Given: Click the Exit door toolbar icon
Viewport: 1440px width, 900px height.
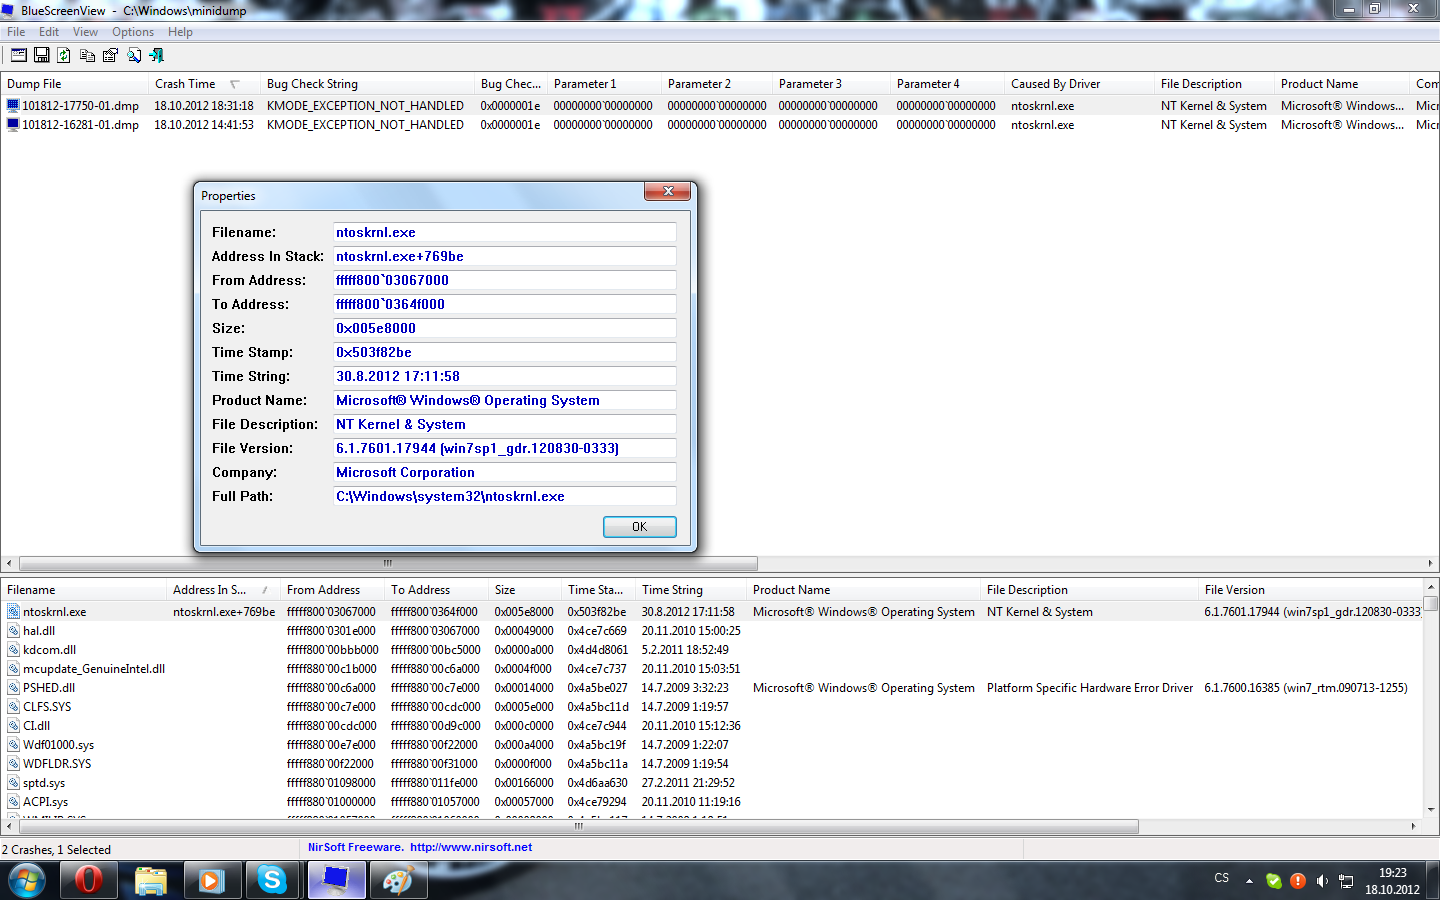Looking at the screenshot, I should pyautogui.click(x=156, y=56).
